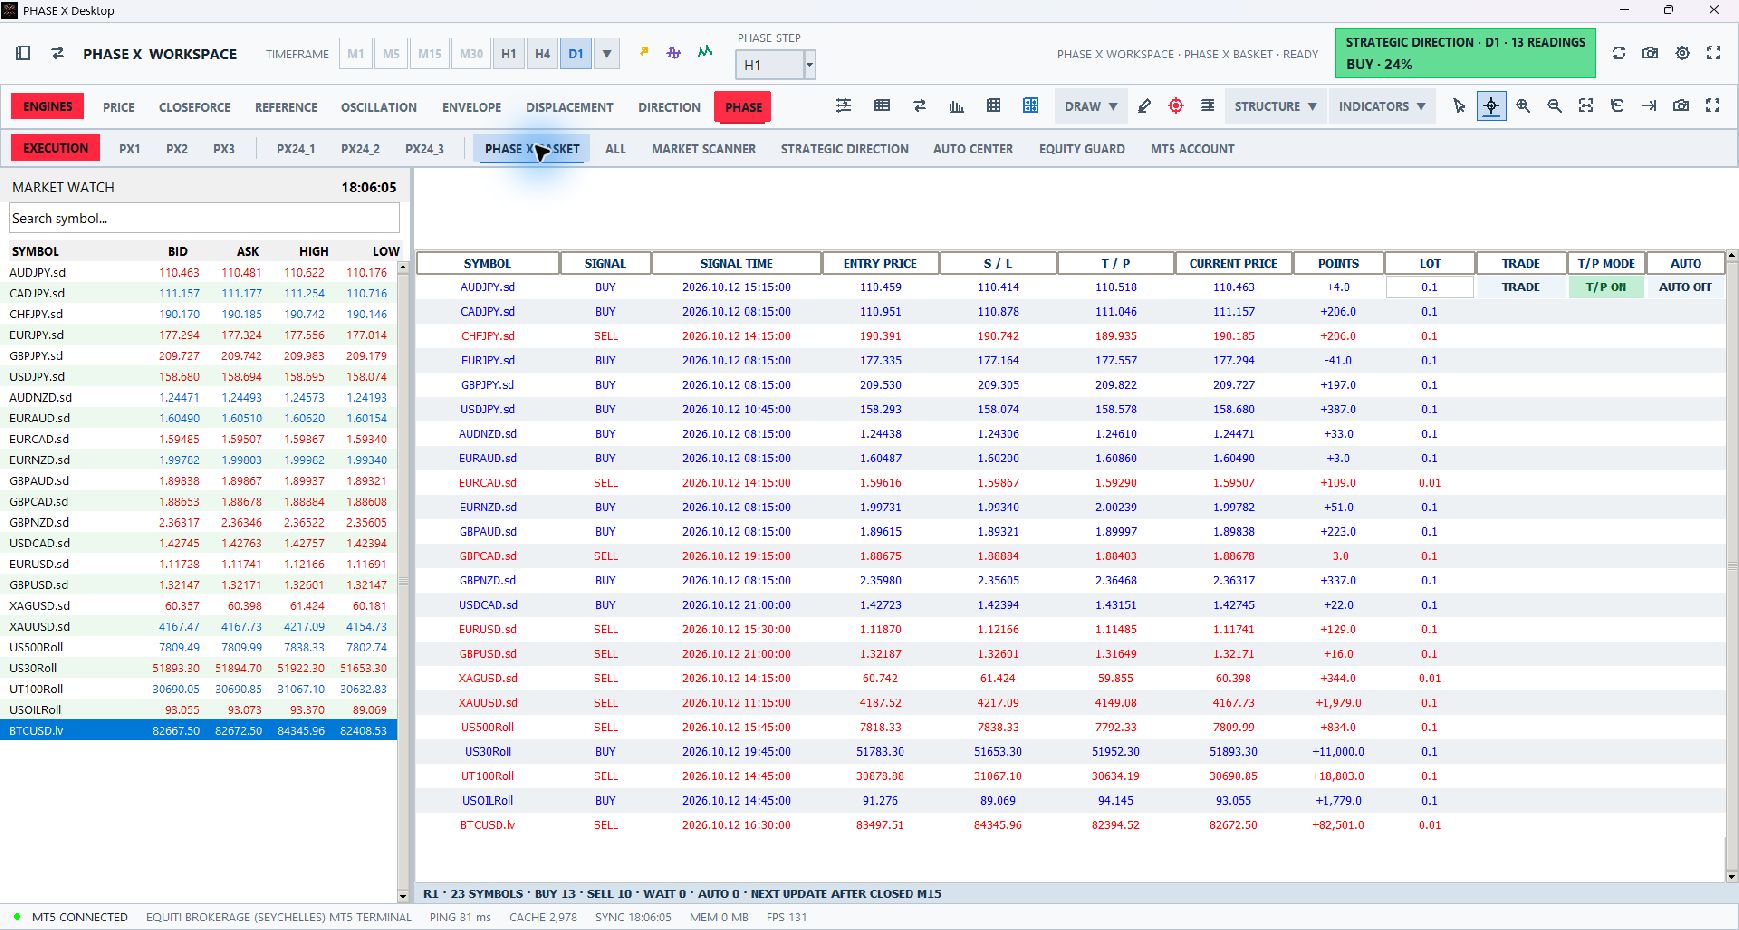The image size is (1739, 930).
Task: Open the EQUITY GUARD tab
Action: click(x=1082, y=149)
